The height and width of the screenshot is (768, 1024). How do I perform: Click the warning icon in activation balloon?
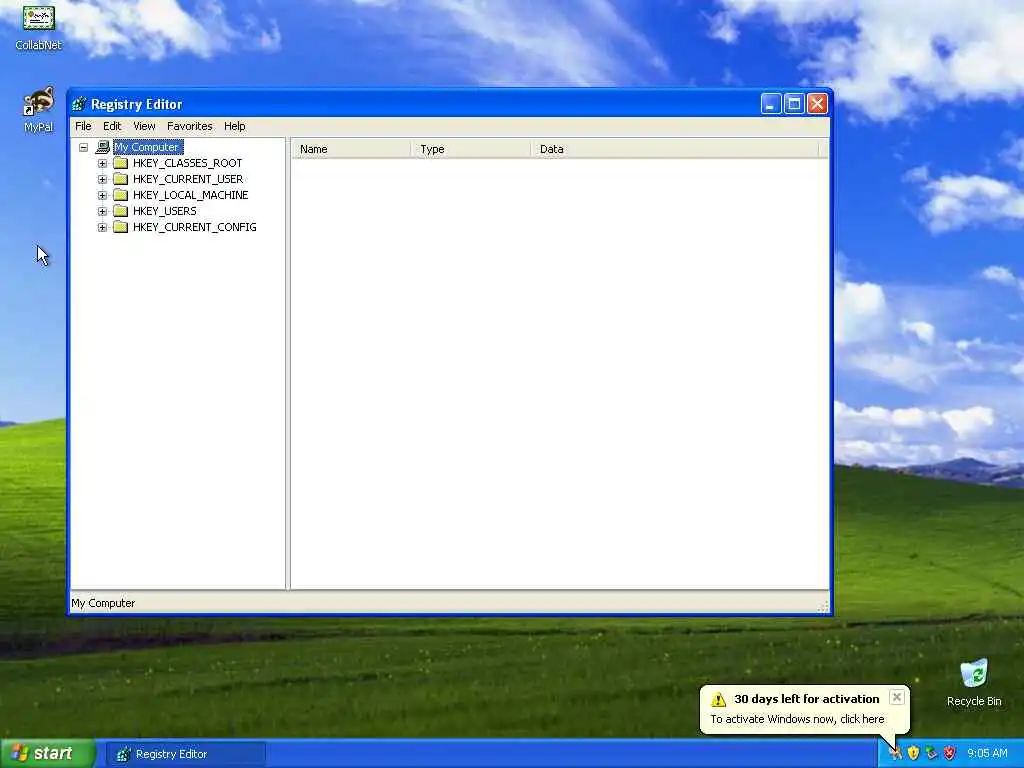(x=718, y=699)
